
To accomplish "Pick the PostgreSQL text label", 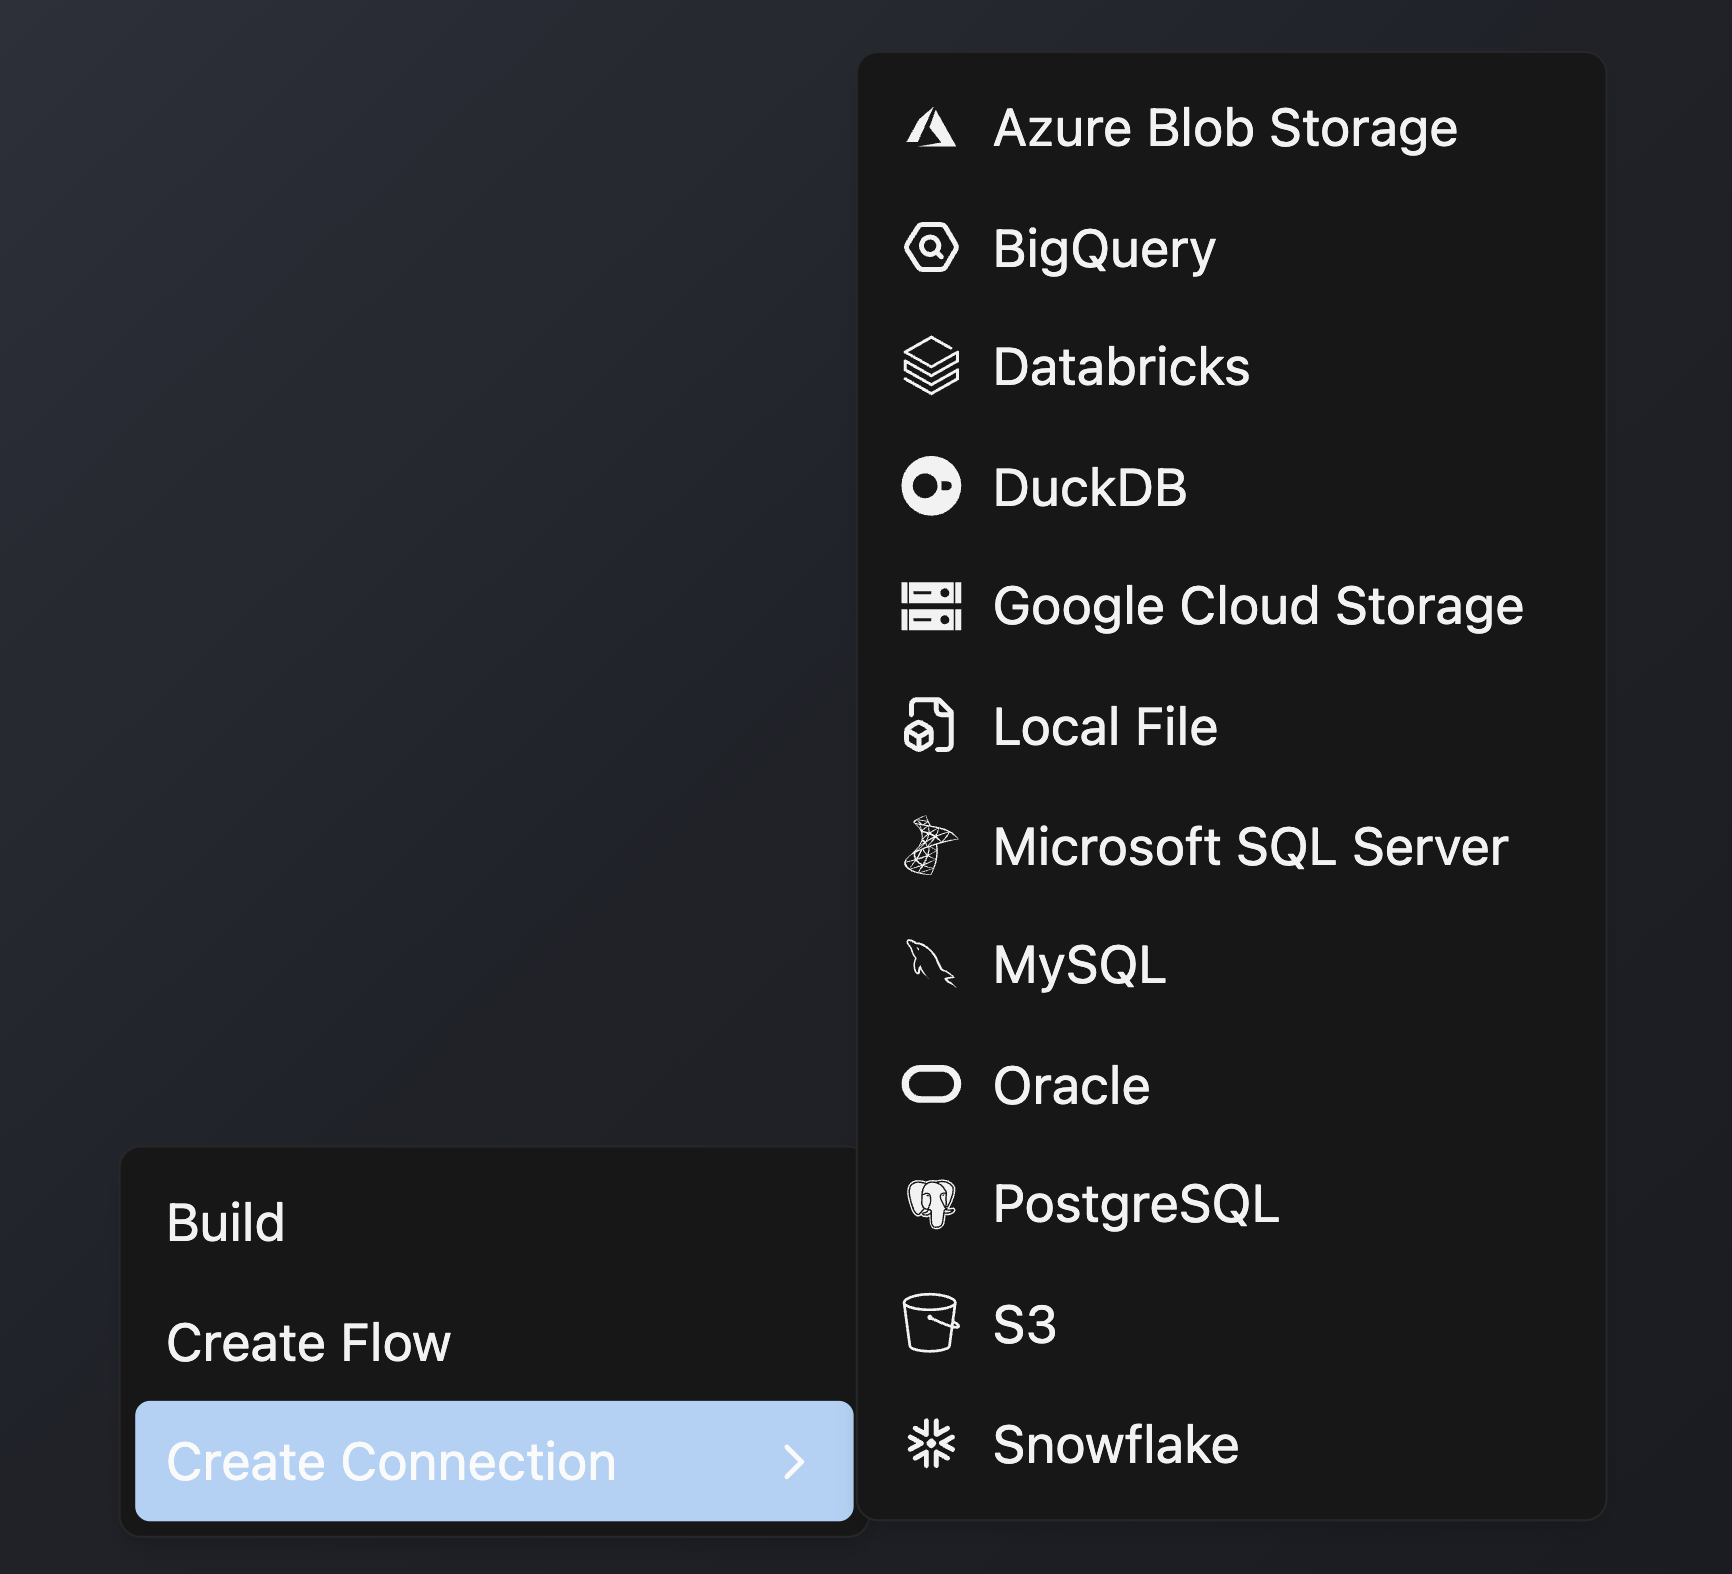I will [1136, 1203].
